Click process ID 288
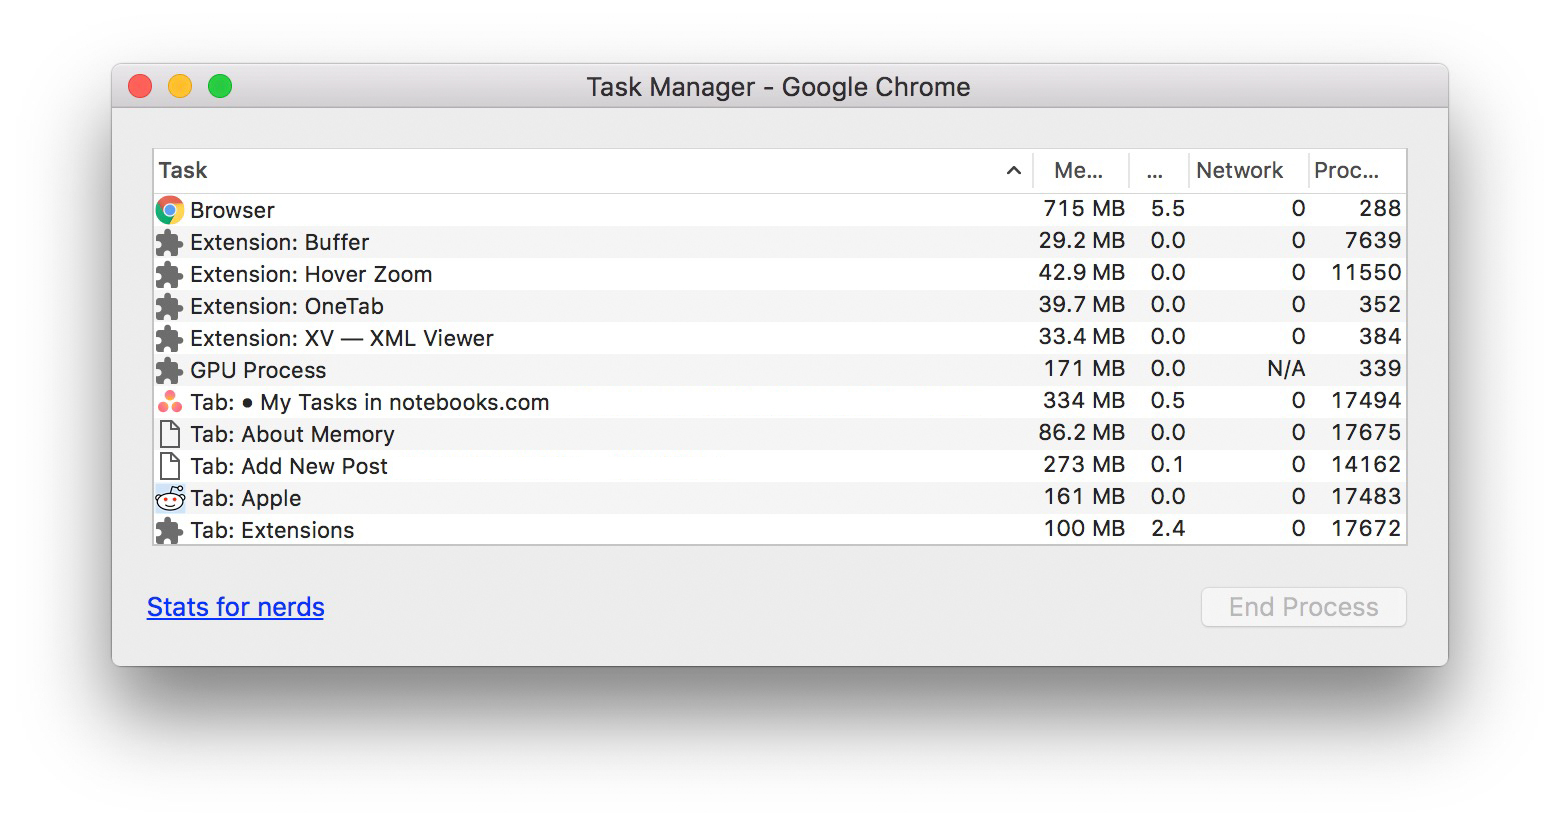This screenshot has height=826, width=1560. click(x=1380, y=208)
